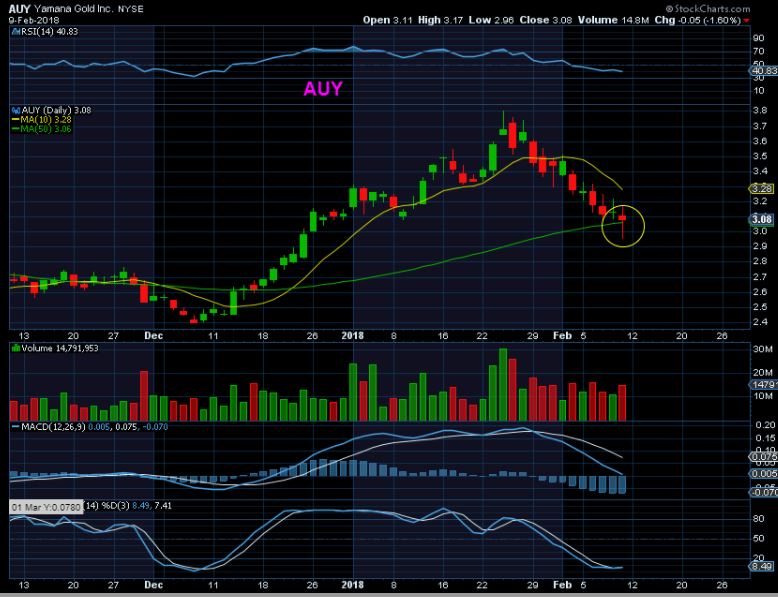Click the MACD(12,26,9) legend label
This screenshot has height=597, width=778.
pos(90,427)
